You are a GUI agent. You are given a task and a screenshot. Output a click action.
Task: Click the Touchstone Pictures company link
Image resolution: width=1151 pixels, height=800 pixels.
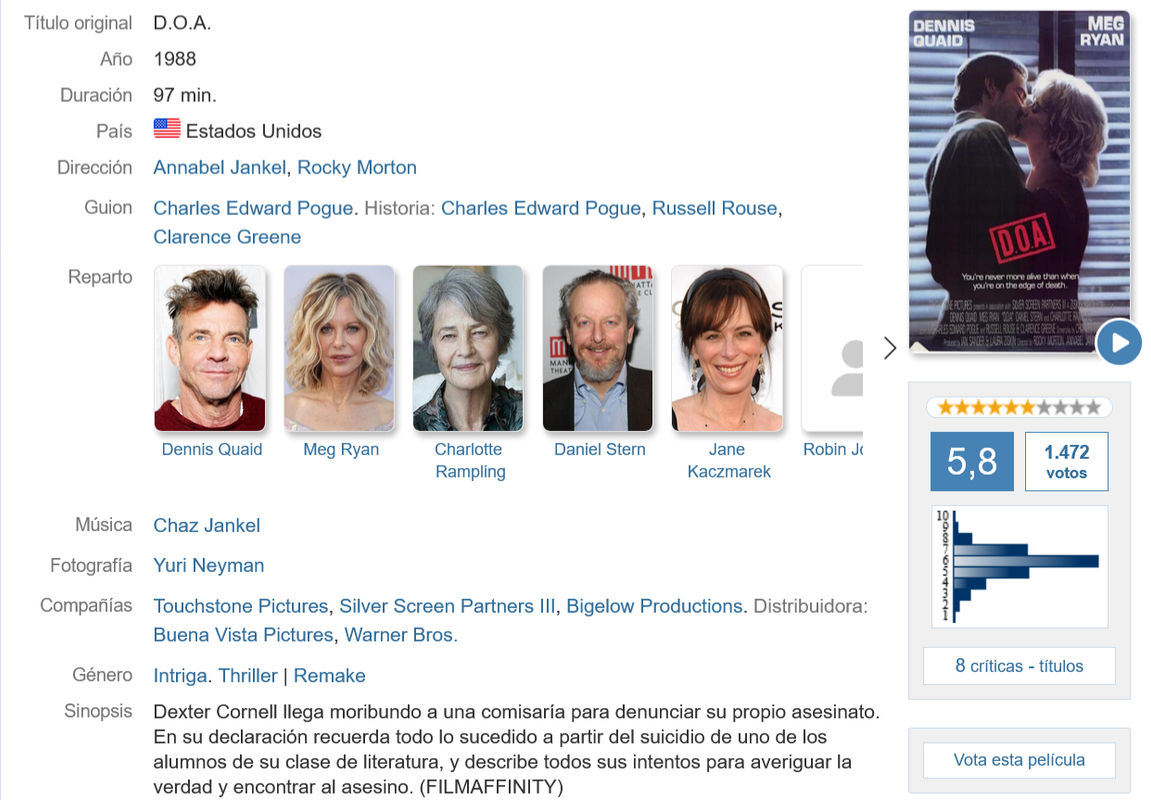[241, 606]
